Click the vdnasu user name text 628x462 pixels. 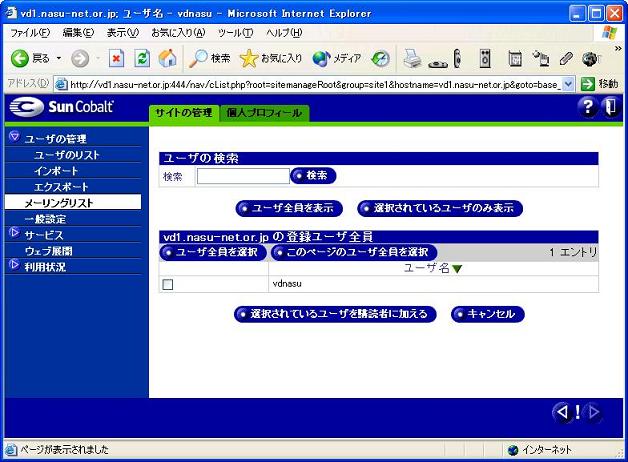click(x=287, y=284)
